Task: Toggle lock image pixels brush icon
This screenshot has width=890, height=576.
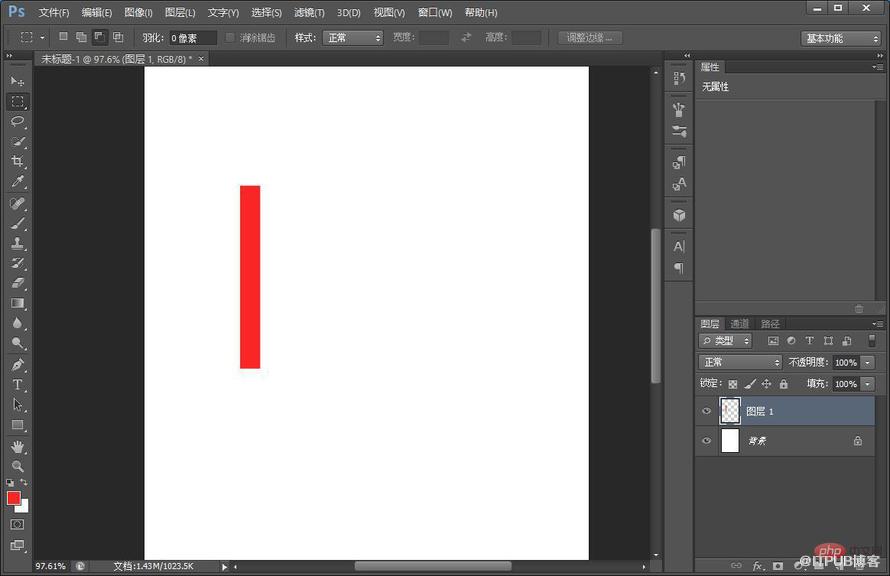Action: tap(750, 384)
